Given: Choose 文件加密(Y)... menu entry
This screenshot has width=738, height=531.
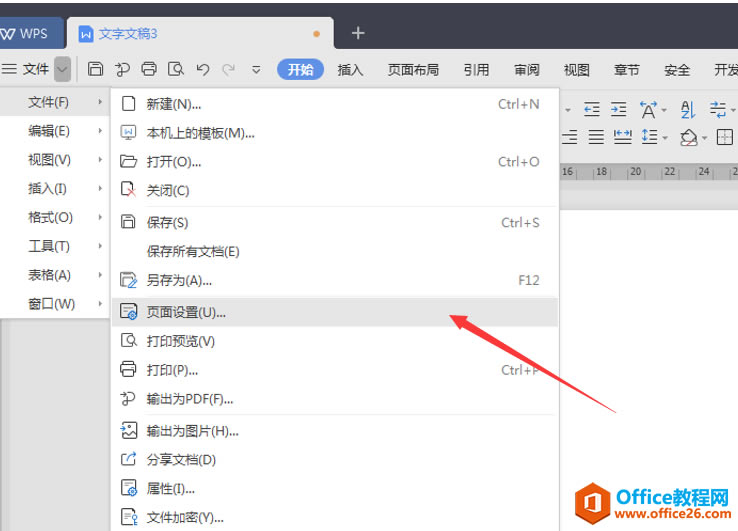Looking at the screenshot, I should 335,517.
